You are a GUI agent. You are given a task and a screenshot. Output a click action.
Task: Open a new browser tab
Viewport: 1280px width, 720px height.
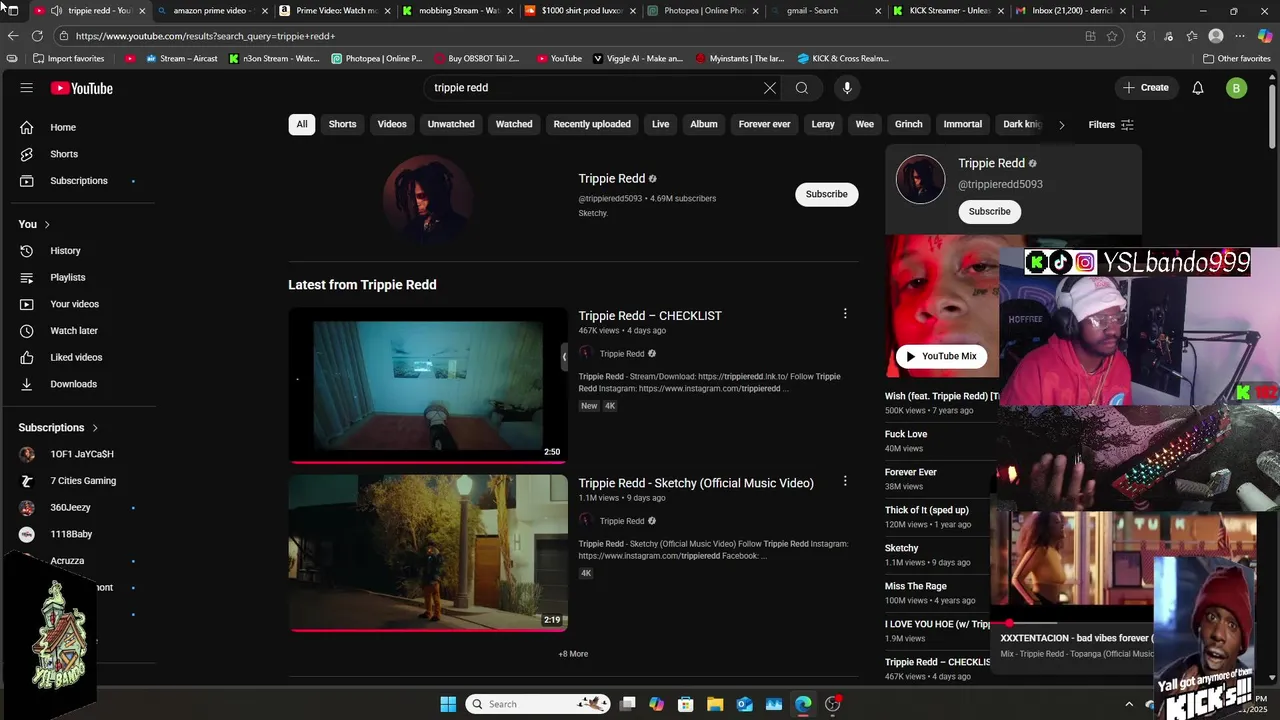click(x=1145, y=11)
